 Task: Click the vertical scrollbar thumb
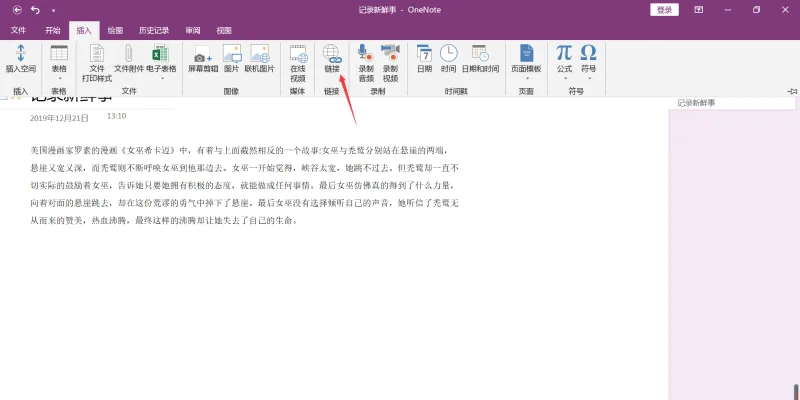tap(796, 392)
